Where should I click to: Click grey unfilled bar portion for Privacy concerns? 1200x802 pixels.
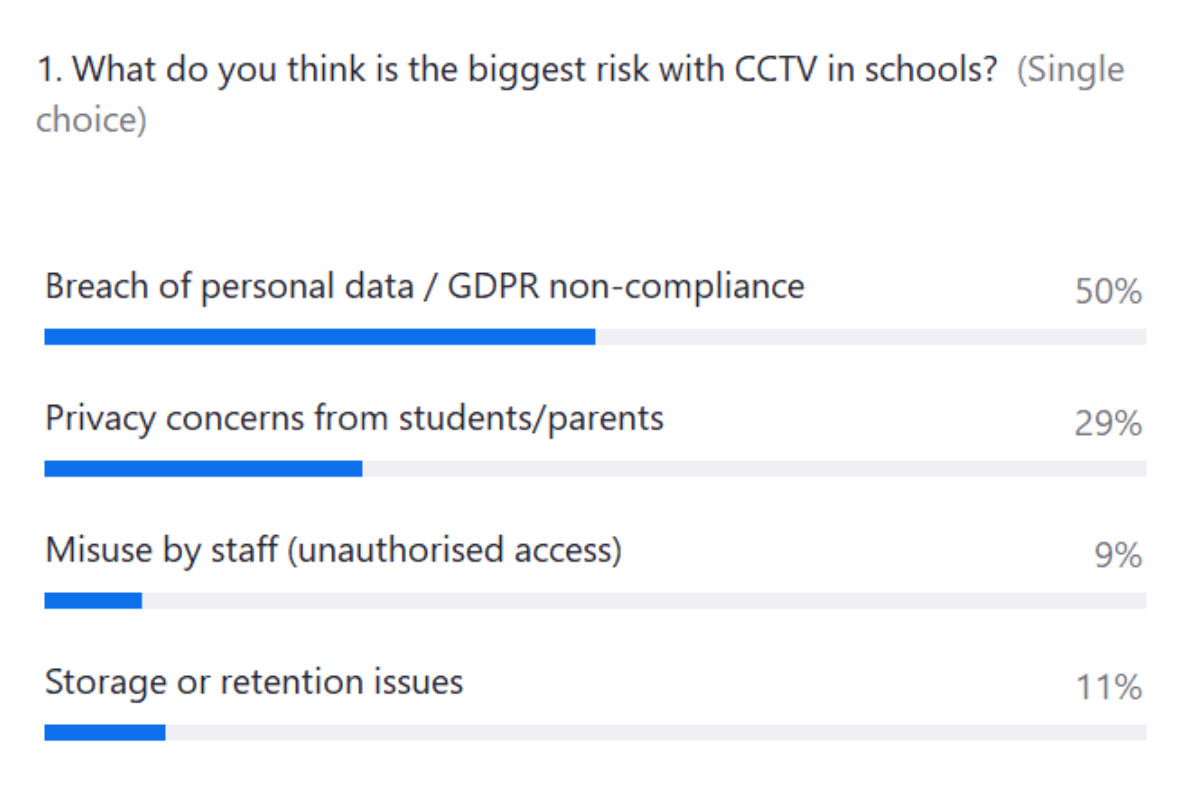pos(754,469)
